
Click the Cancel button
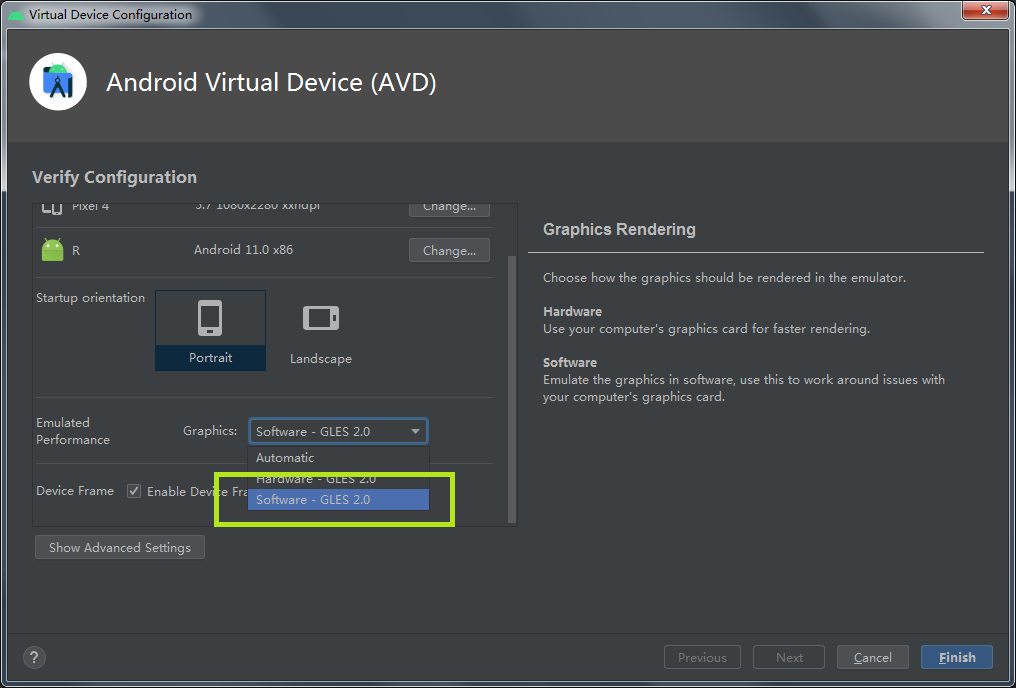(873, 657)
